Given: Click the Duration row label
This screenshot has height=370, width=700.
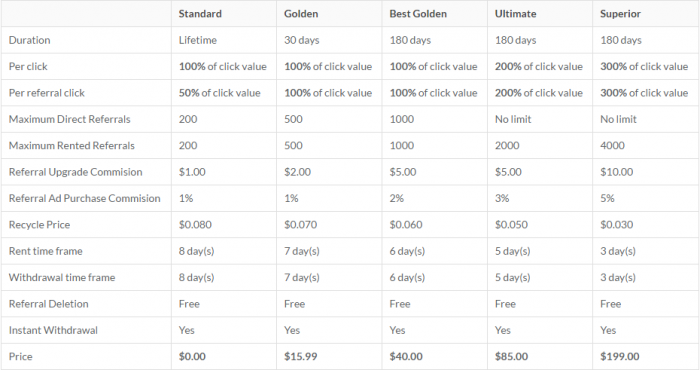Looking at the screenshot, I should [x=29, y=40].
